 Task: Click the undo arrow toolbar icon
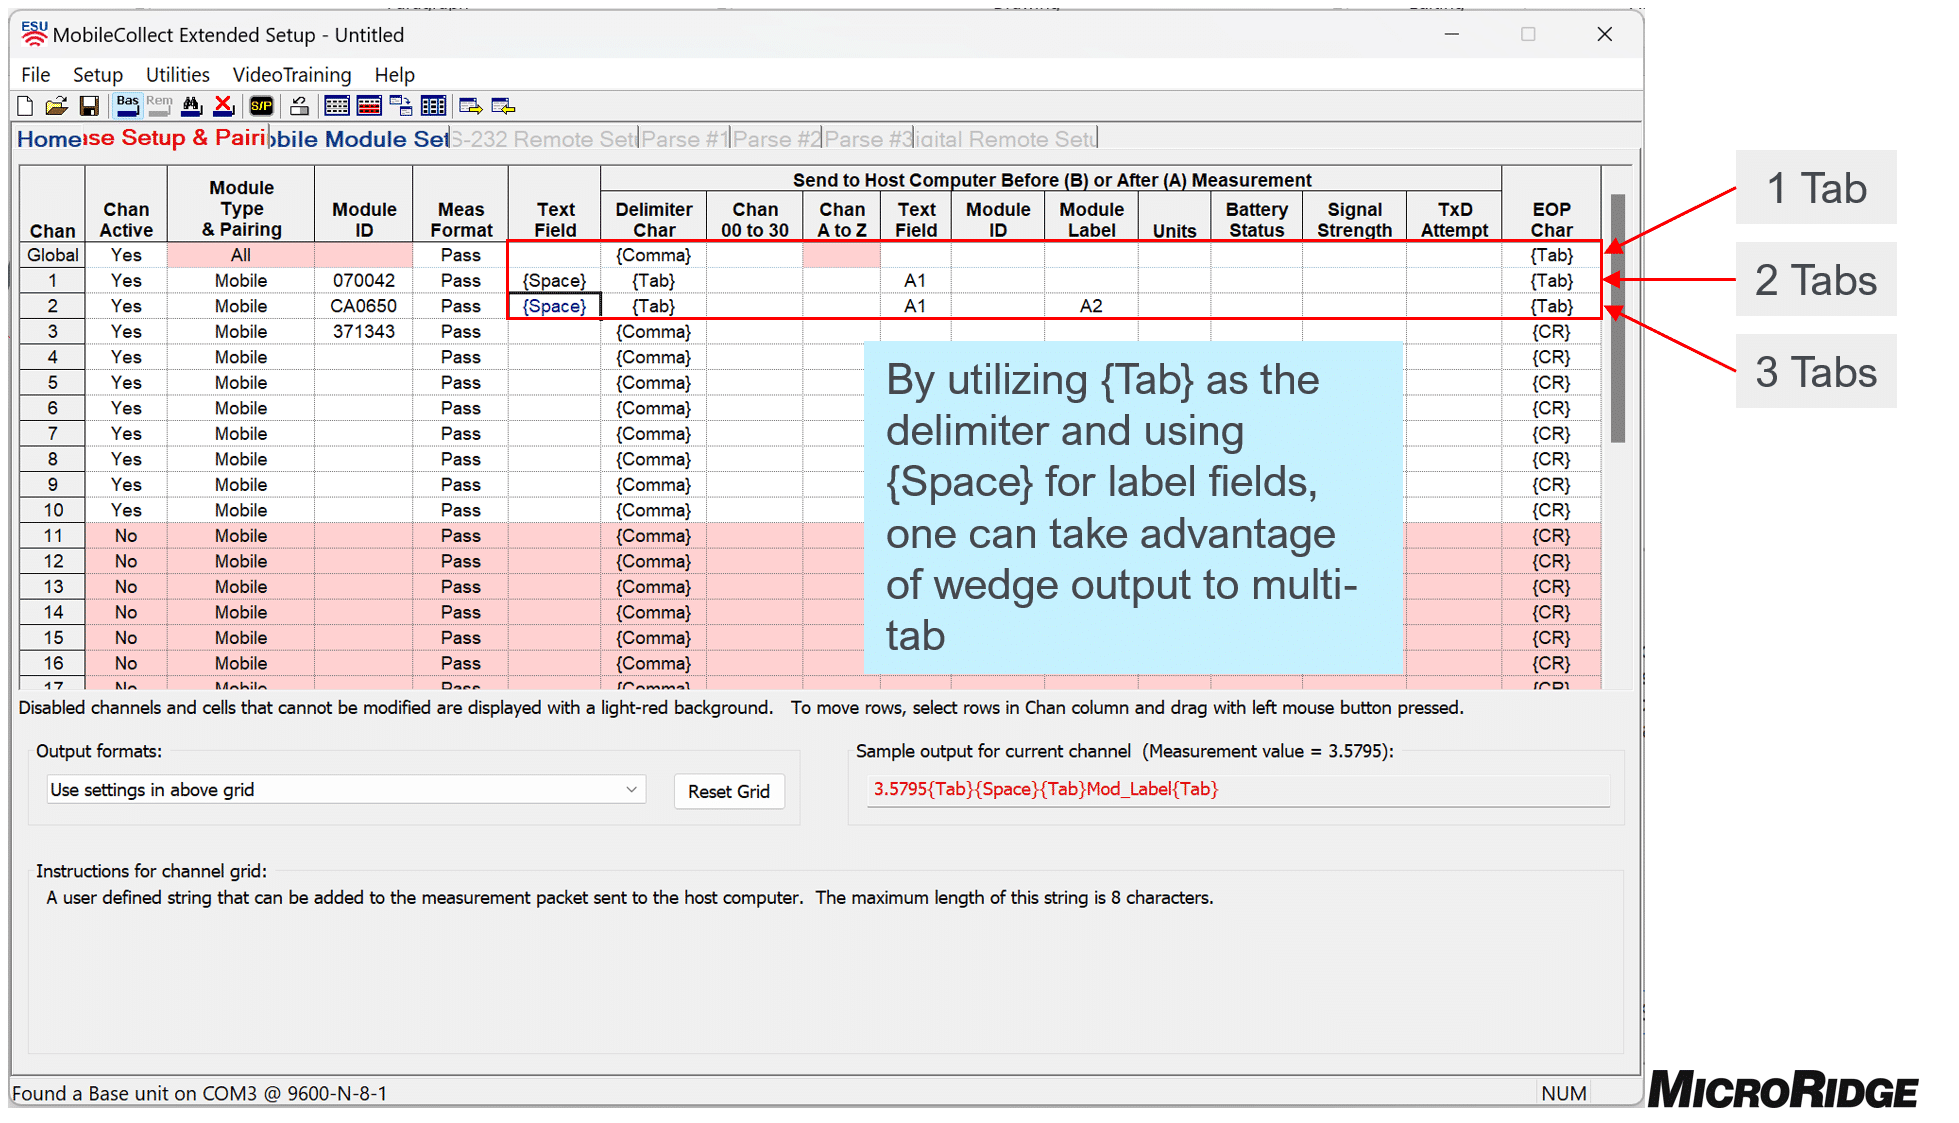tap(298, 106)
